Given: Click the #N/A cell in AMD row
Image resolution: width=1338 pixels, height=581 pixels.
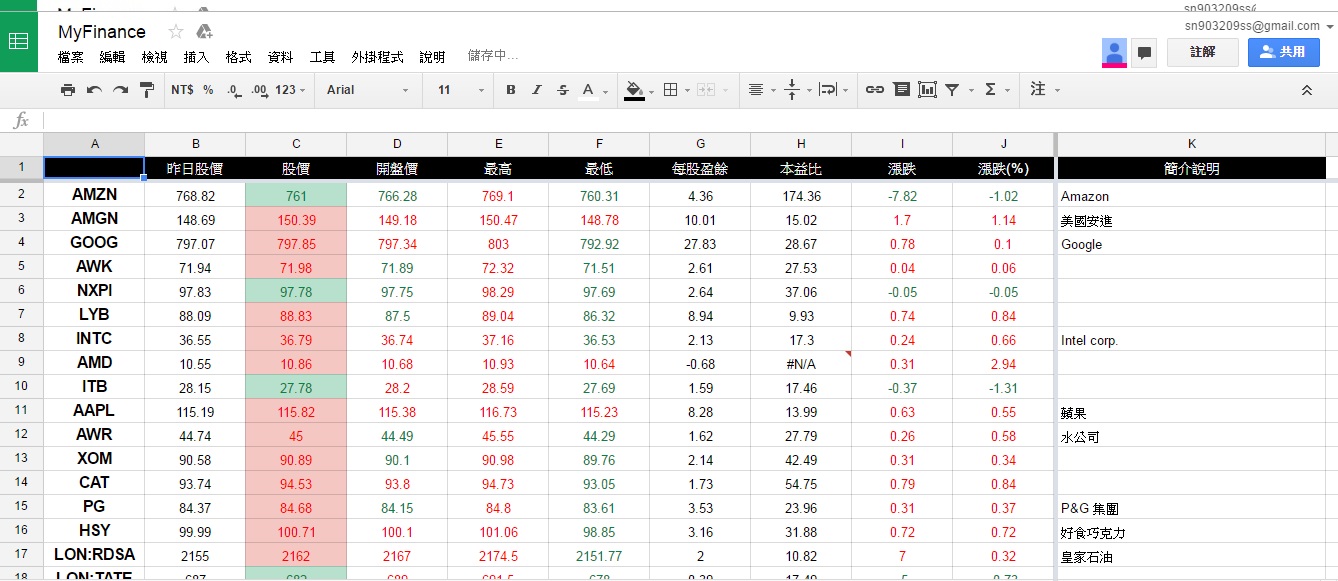Looking at the screenshot, I should 801,364.
